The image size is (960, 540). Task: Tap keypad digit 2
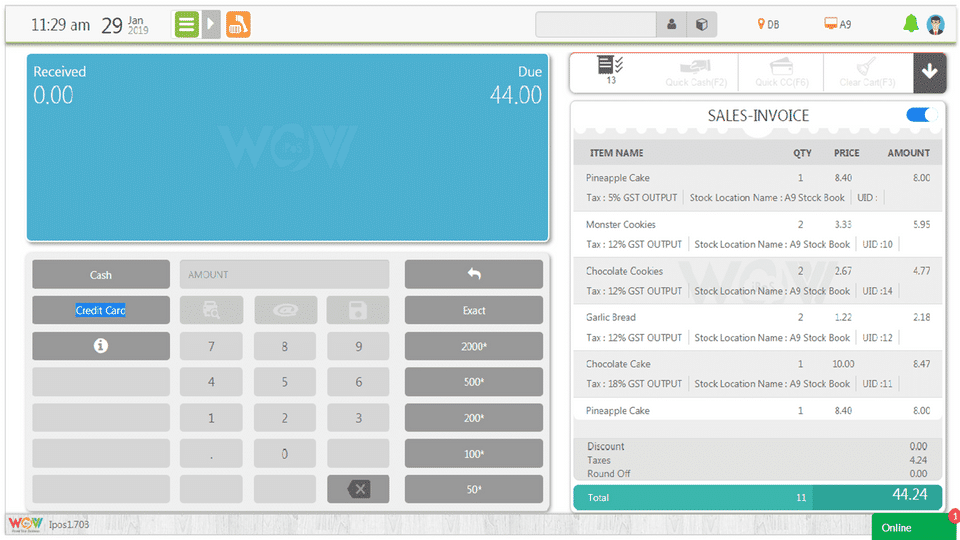coord(285,418)
